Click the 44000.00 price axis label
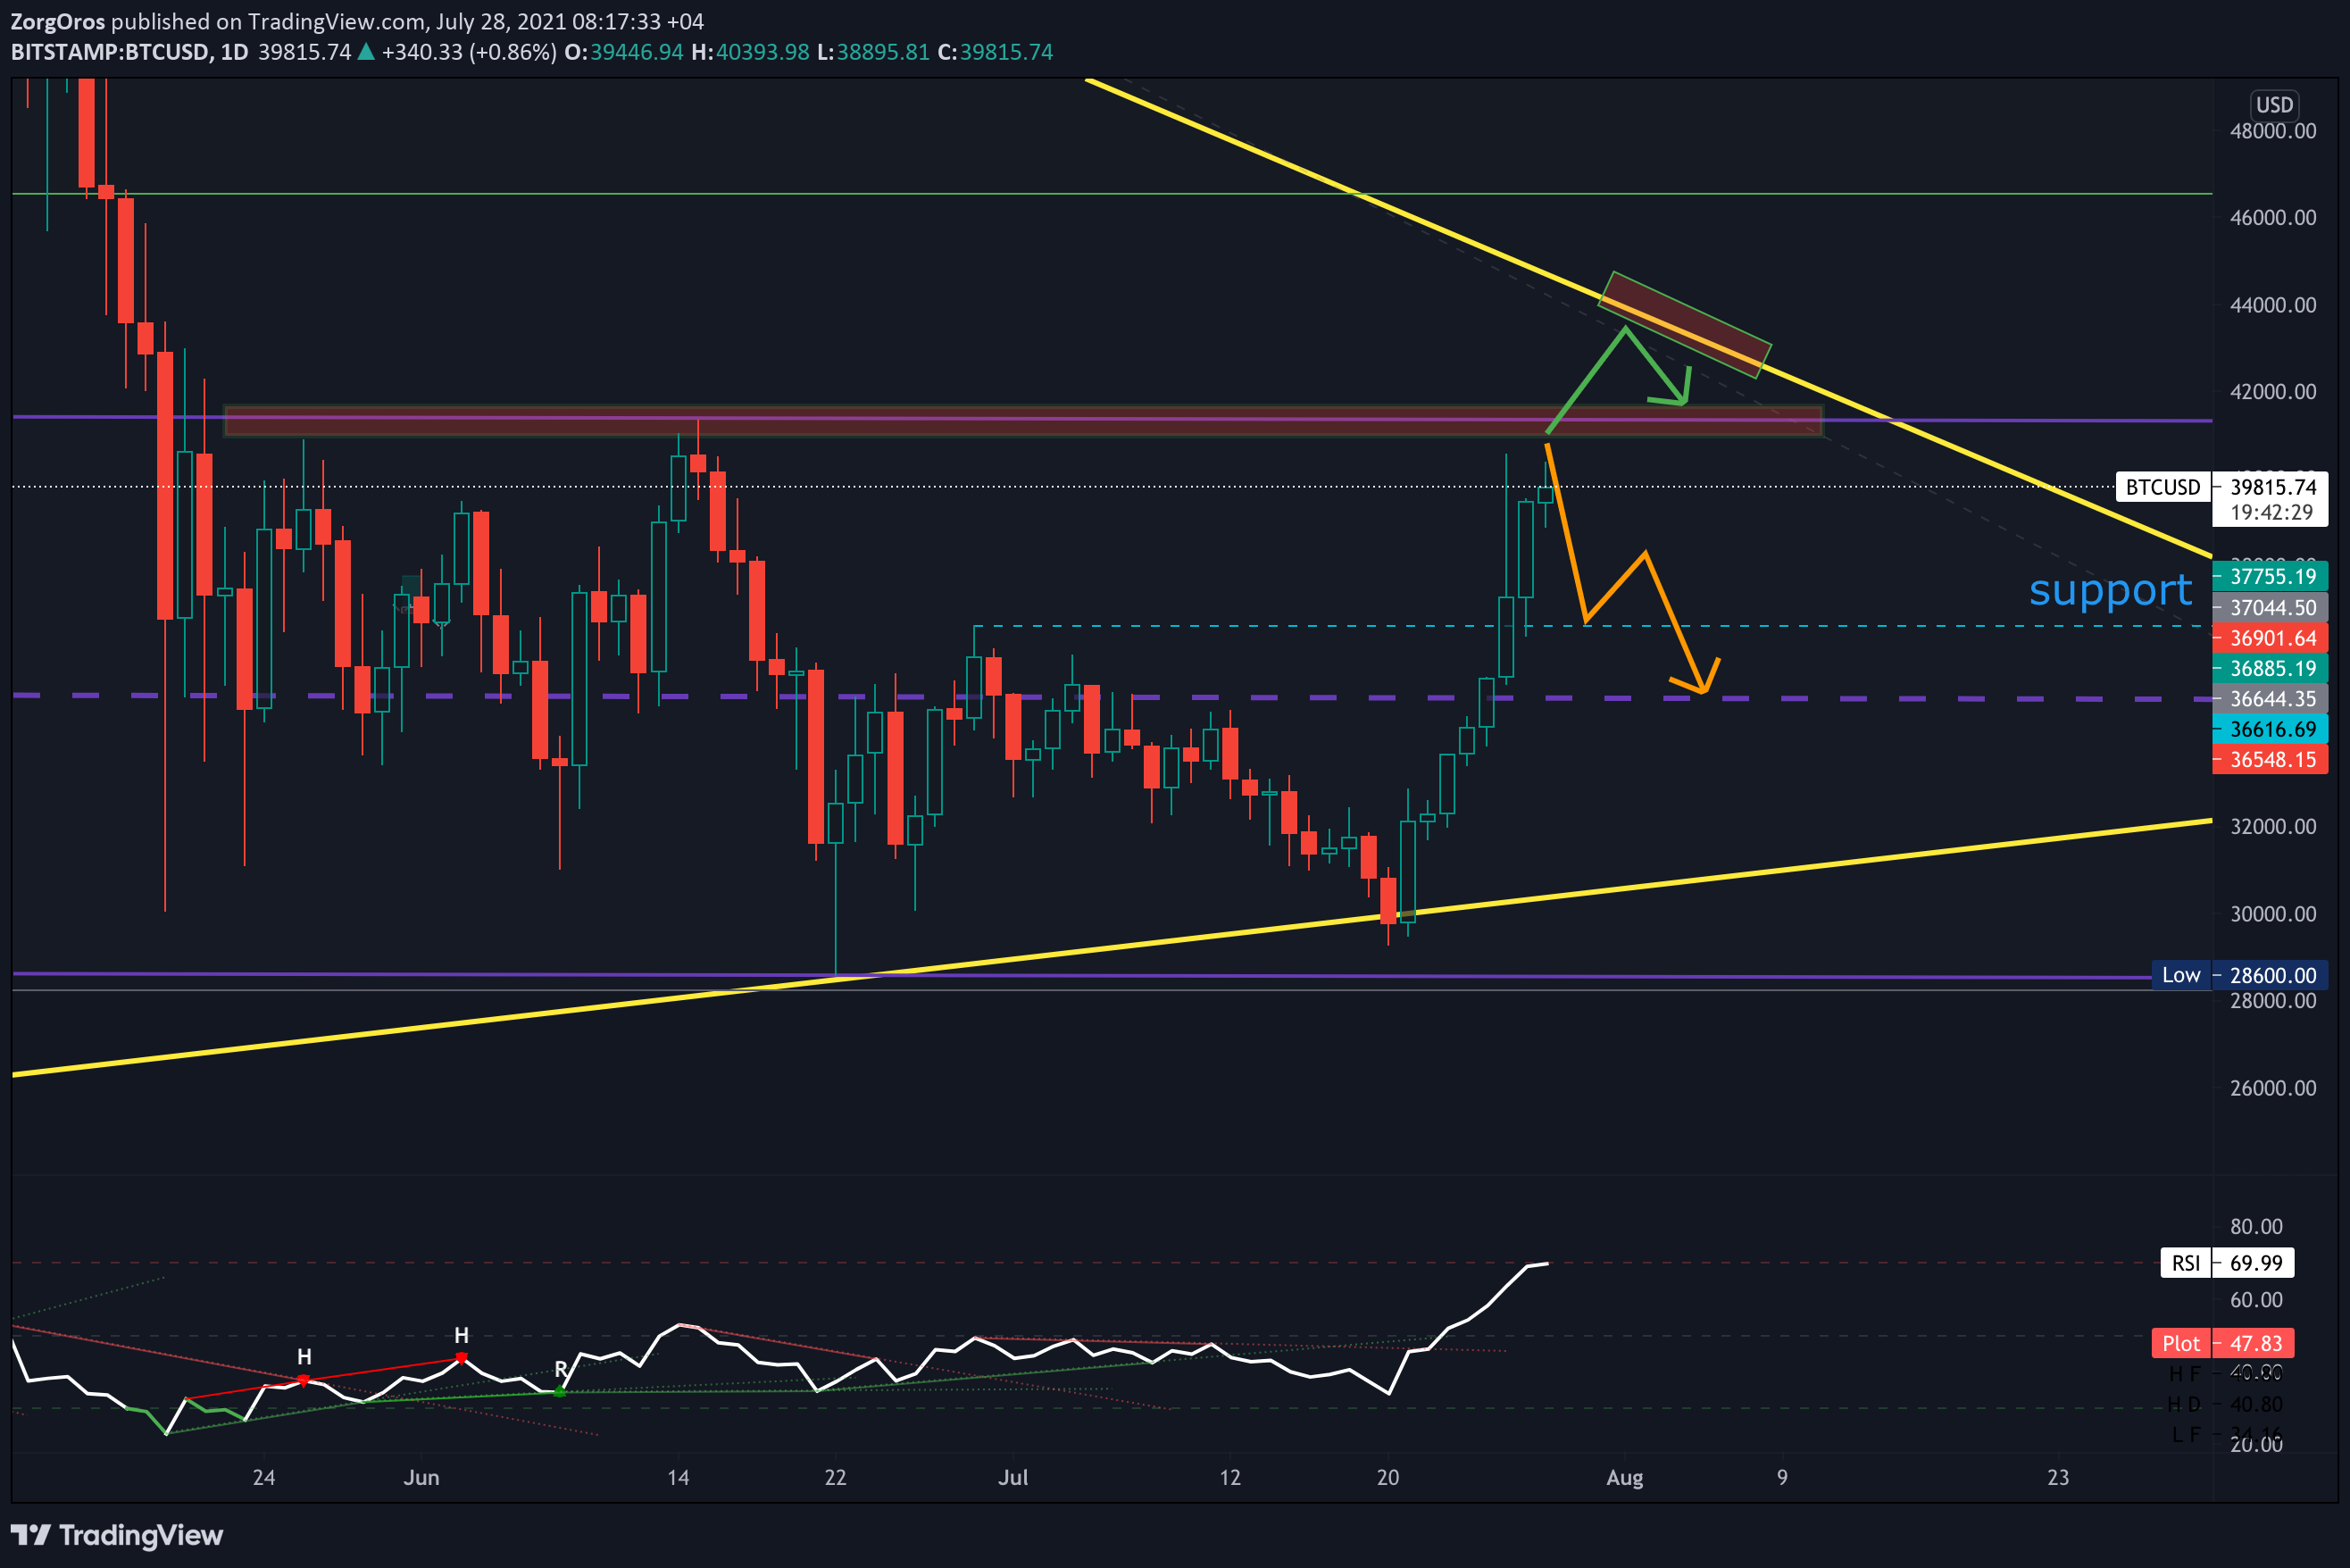 pyautogui.click(x=2273, y=305)
